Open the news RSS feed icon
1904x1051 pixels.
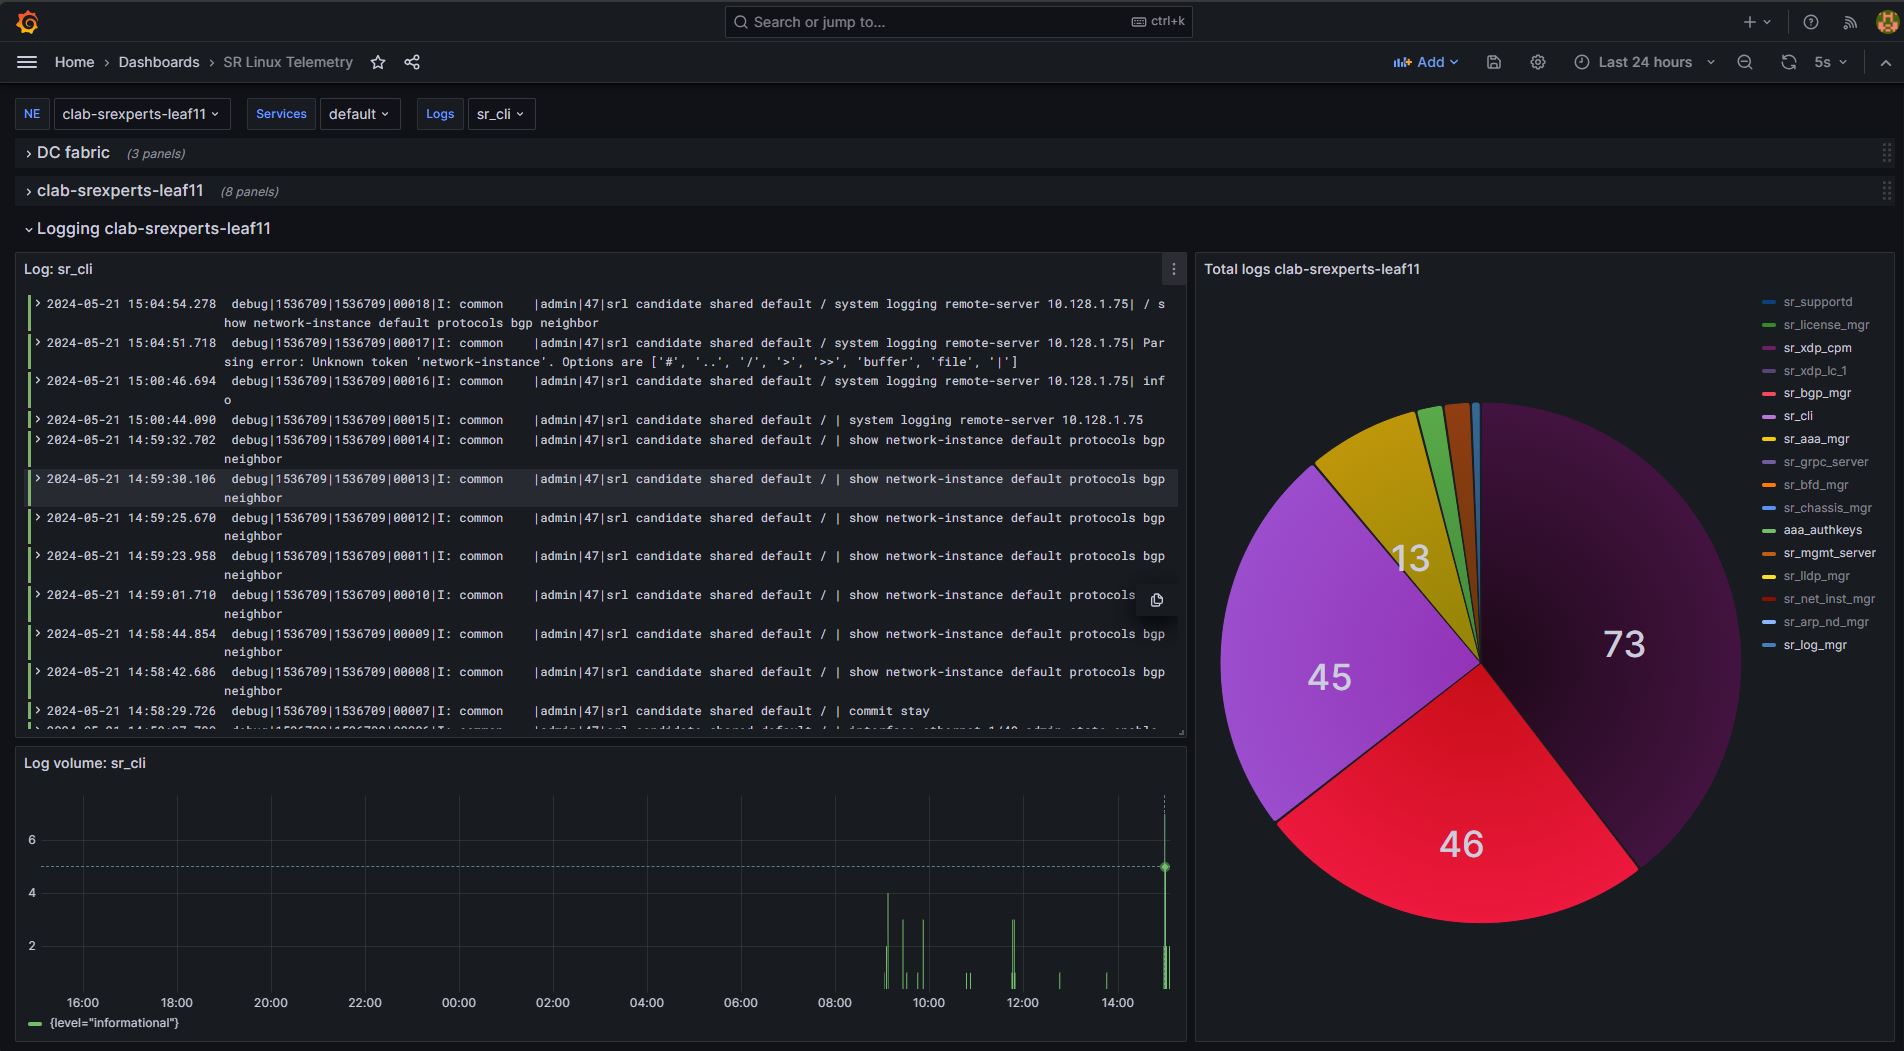coord(1850,22)
